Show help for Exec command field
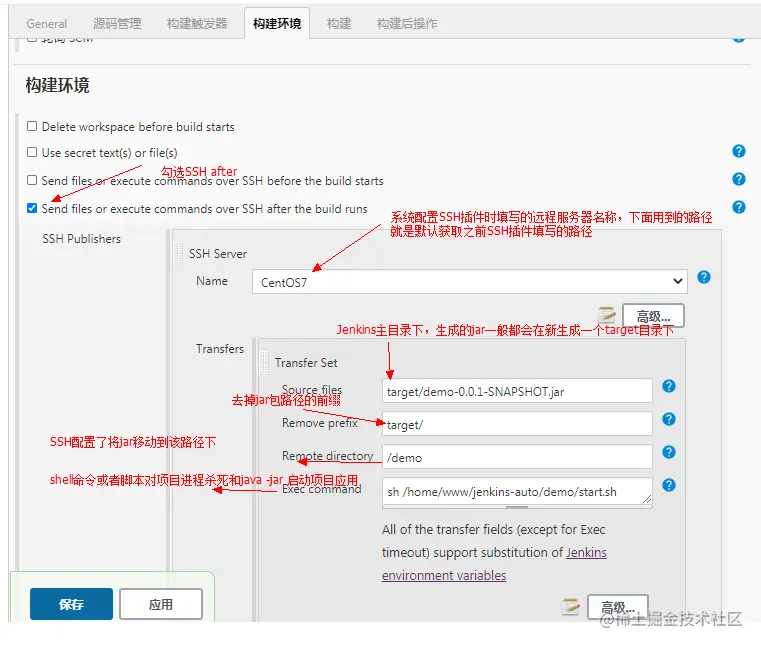761x647 pixels. (669, 485)
